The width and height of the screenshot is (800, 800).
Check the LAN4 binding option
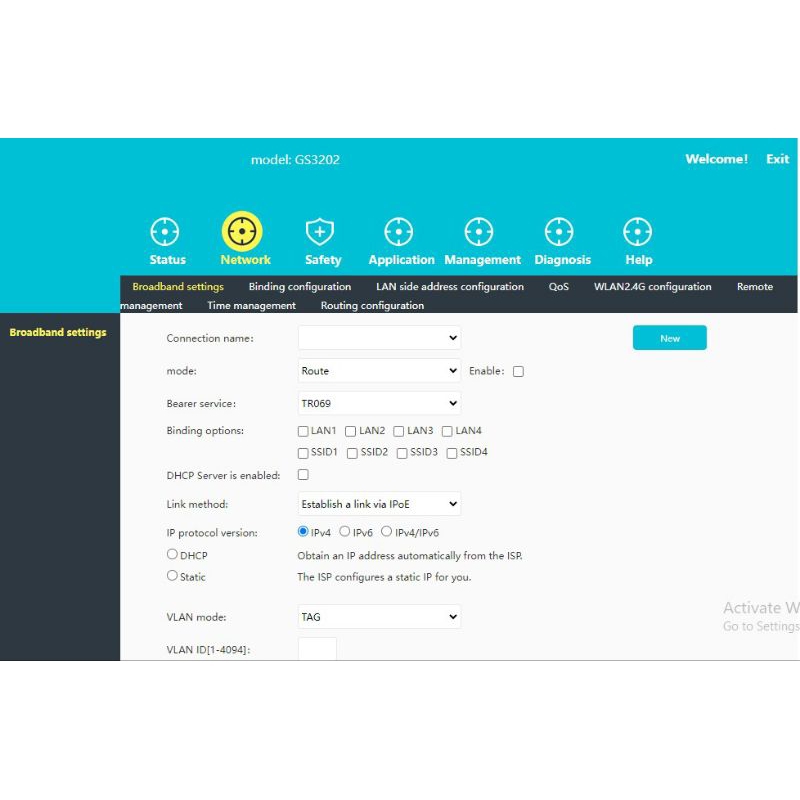tap(447, 431)
